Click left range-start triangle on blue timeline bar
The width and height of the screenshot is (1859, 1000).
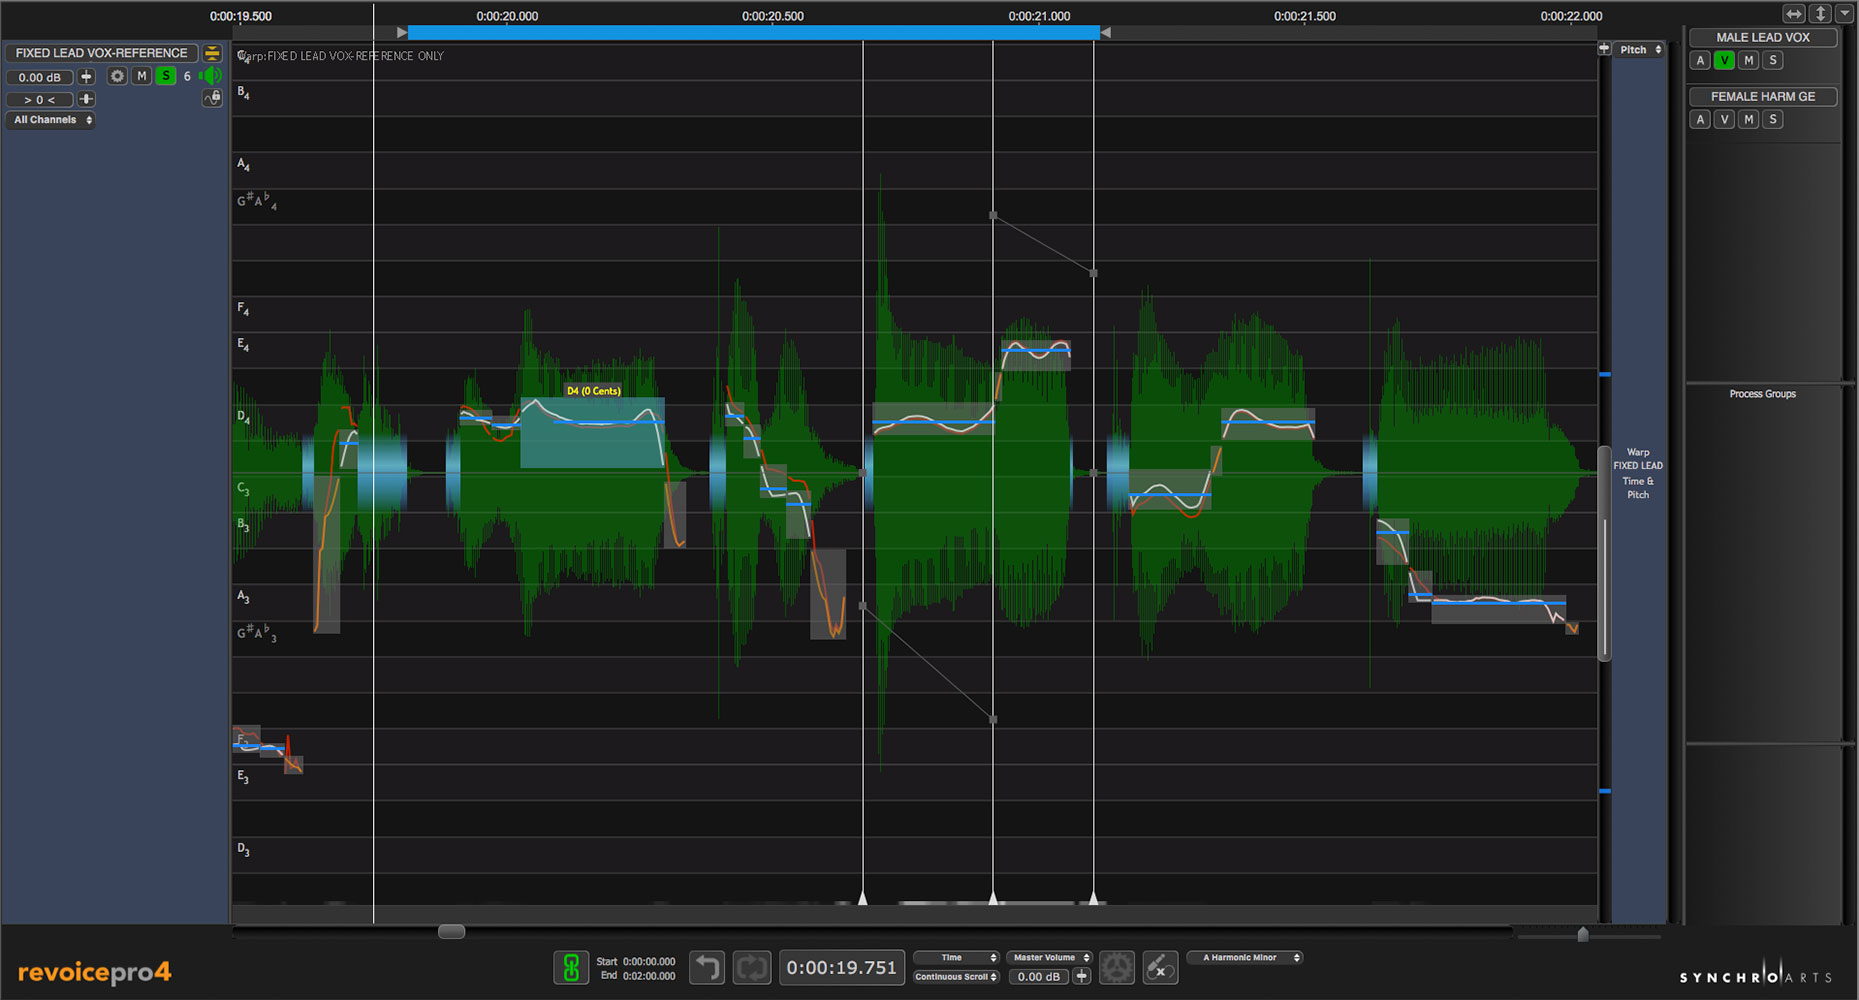pyautogui.click(x=402, y=33)
